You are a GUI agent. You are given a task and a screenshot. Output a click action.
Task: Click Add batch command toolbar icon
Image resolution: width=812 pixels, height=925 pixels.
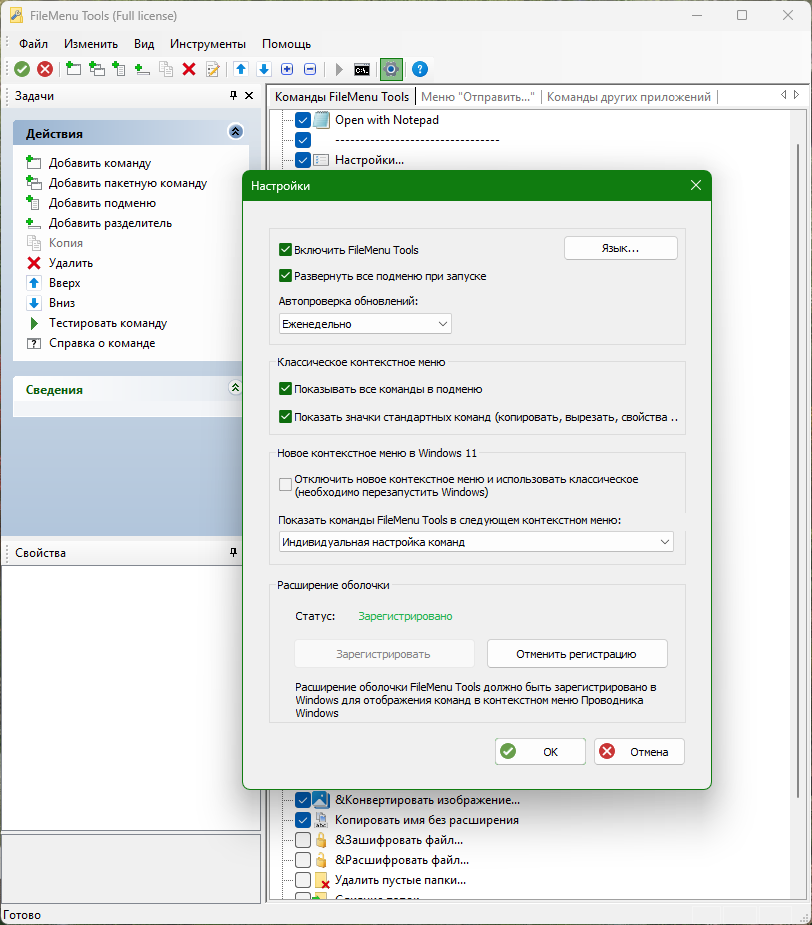pos(97,69)
